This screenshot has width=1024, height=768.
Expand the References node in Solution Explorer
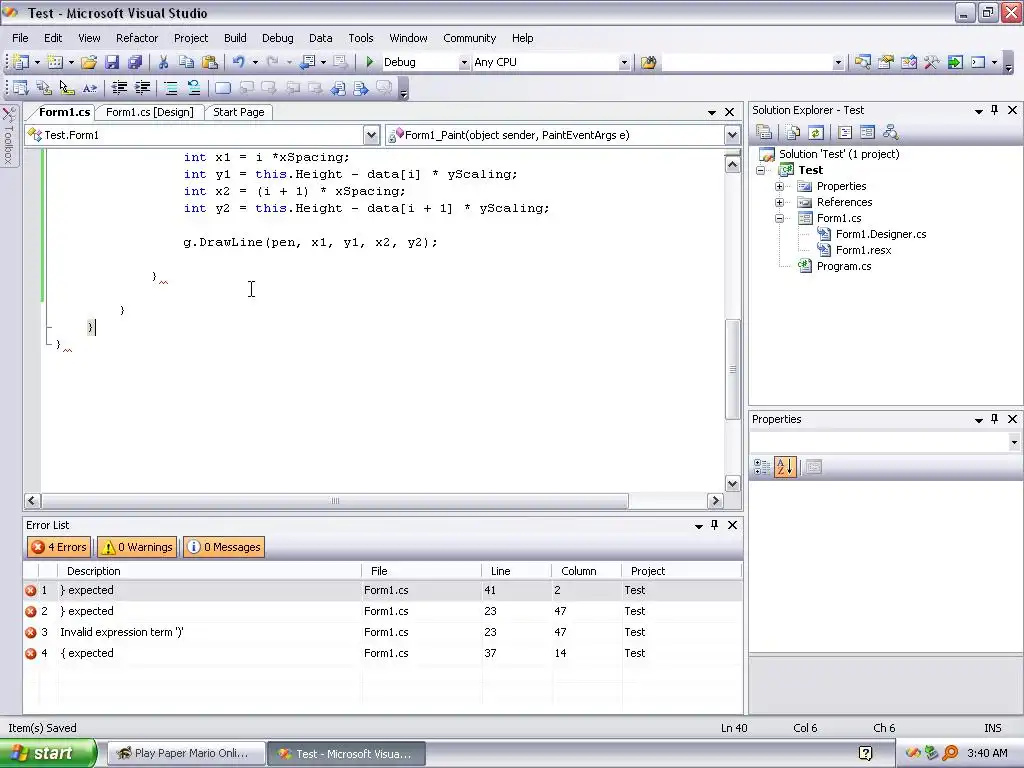coord(779,202)
